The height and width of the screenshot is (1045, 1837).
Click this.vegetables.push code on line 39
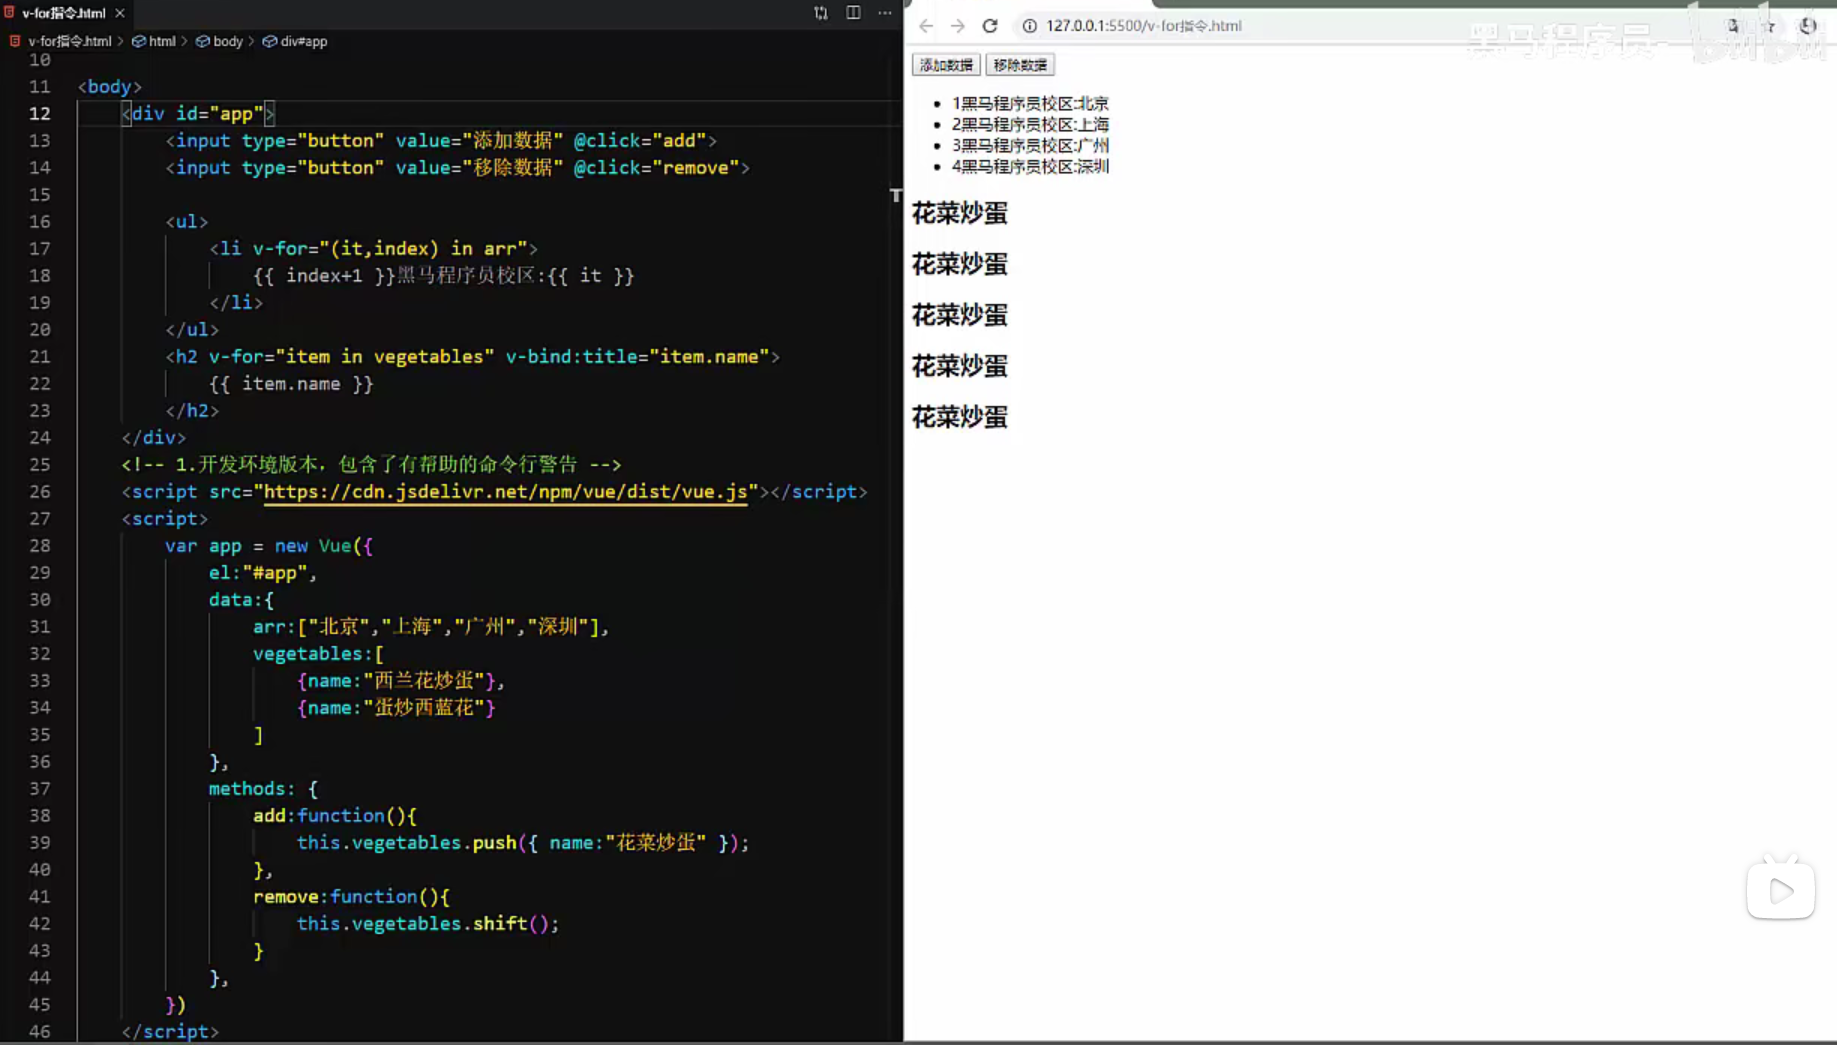point(523,843)
